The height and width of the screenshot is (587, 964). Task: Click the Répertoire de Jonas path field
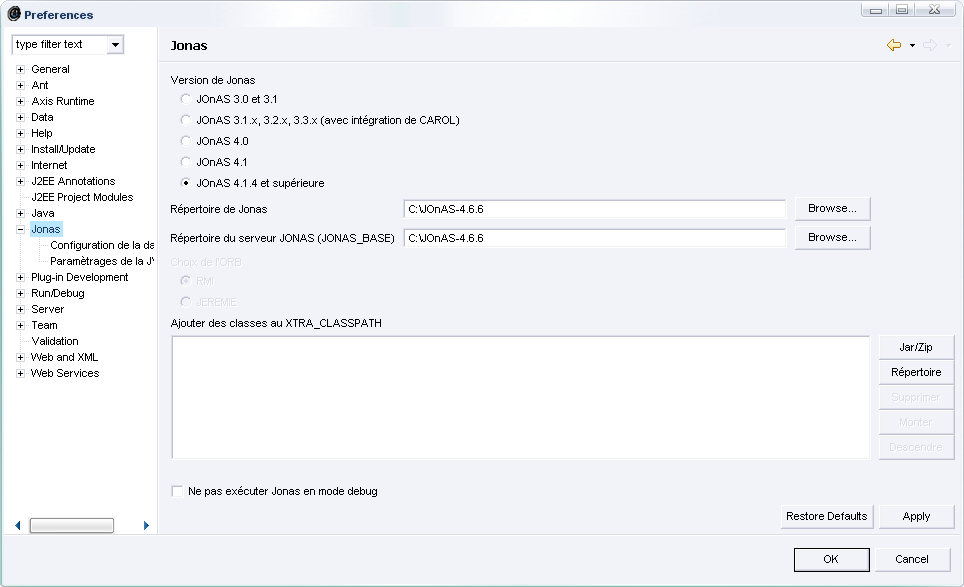(595, 209)
